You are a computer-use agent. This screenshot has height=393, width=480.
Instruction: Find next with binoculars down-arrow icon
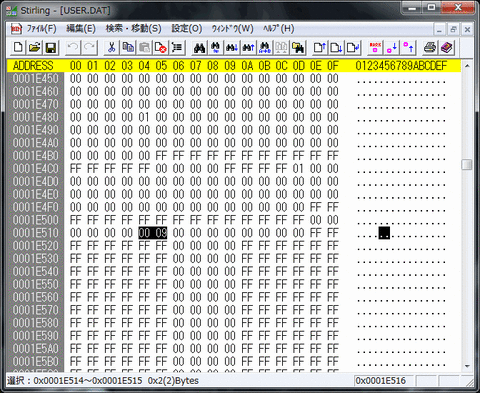tap(232, 48)
